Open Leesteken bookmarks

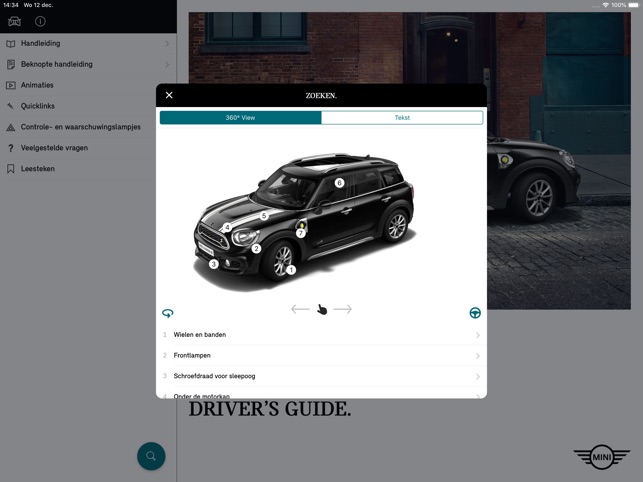88,169
